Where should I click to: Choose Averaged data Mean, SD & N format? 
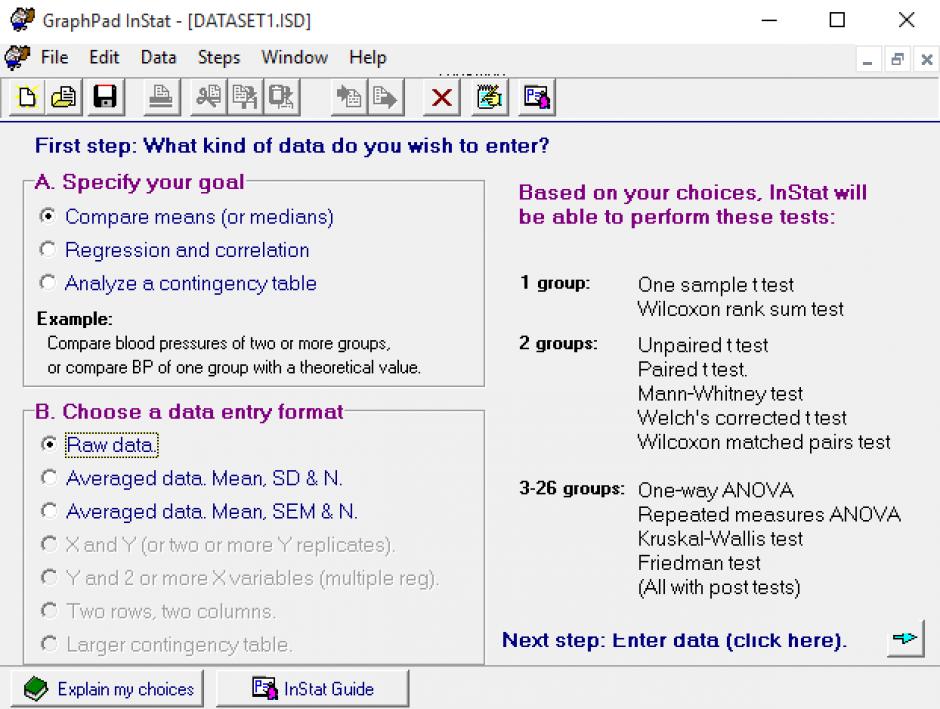pyautogui.click(x=192, y=478)
